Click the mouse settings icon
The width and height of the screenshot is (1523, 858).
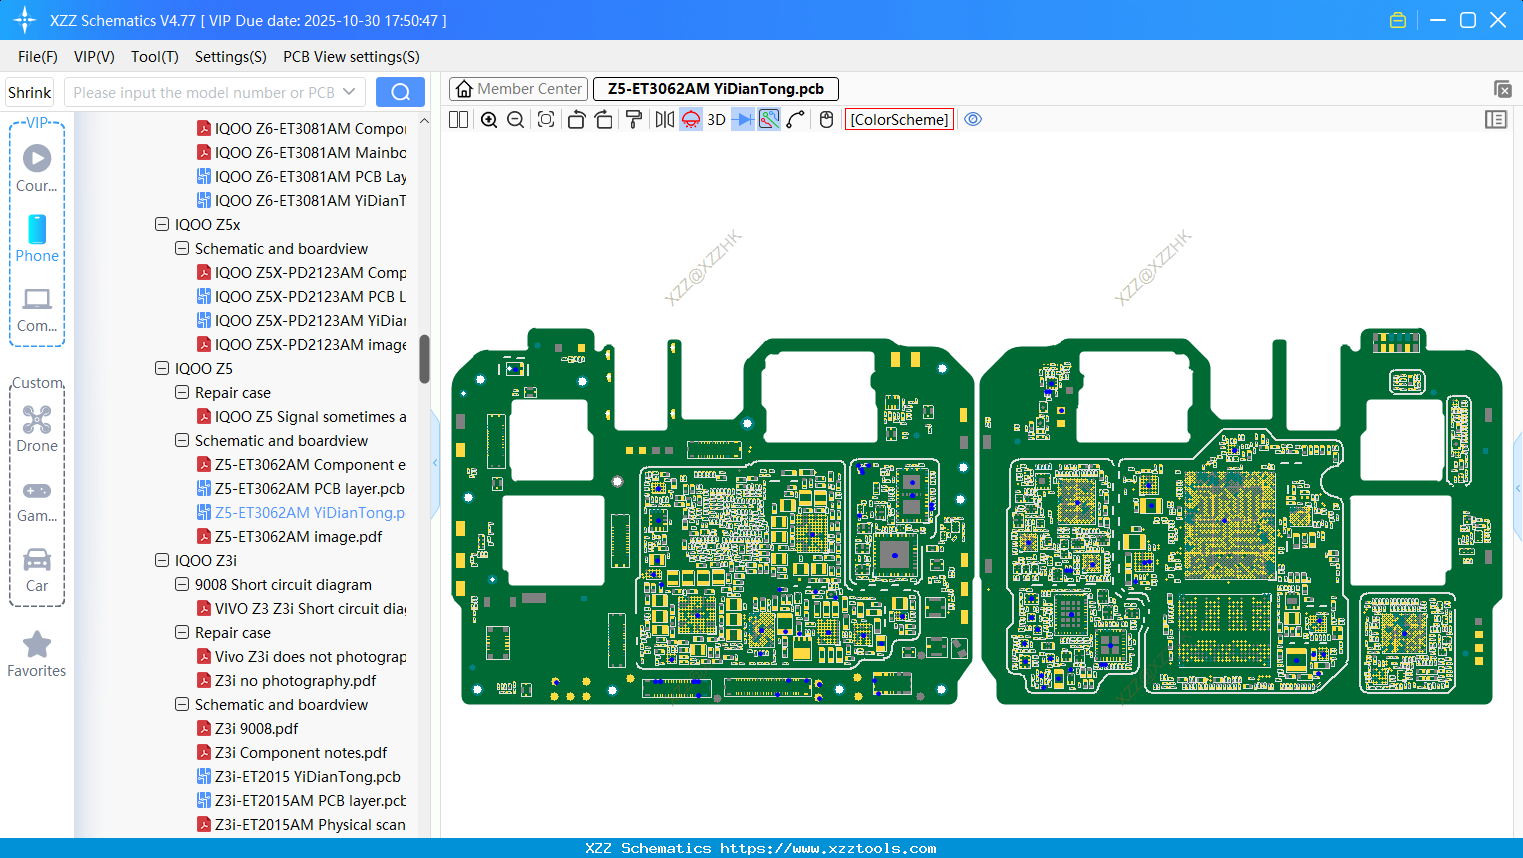[x=826, y=120]
